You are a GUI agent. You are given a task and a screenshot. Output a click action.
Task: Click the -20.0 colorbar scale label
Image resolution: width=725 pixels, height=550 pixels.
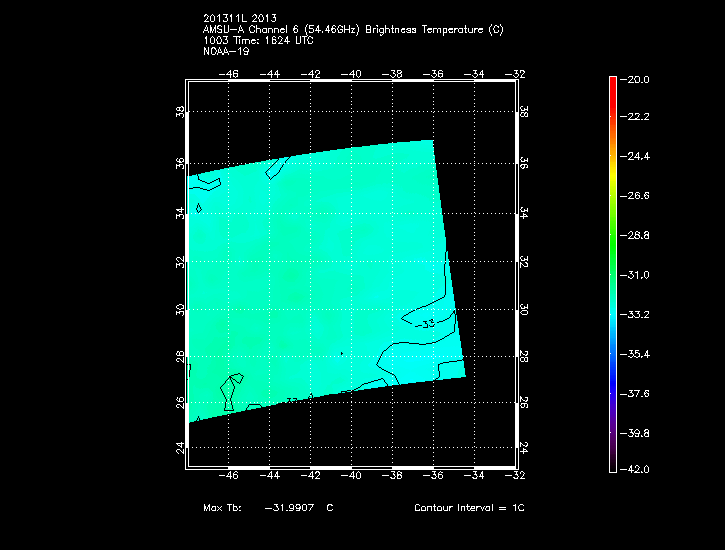[x=638, y=79]
